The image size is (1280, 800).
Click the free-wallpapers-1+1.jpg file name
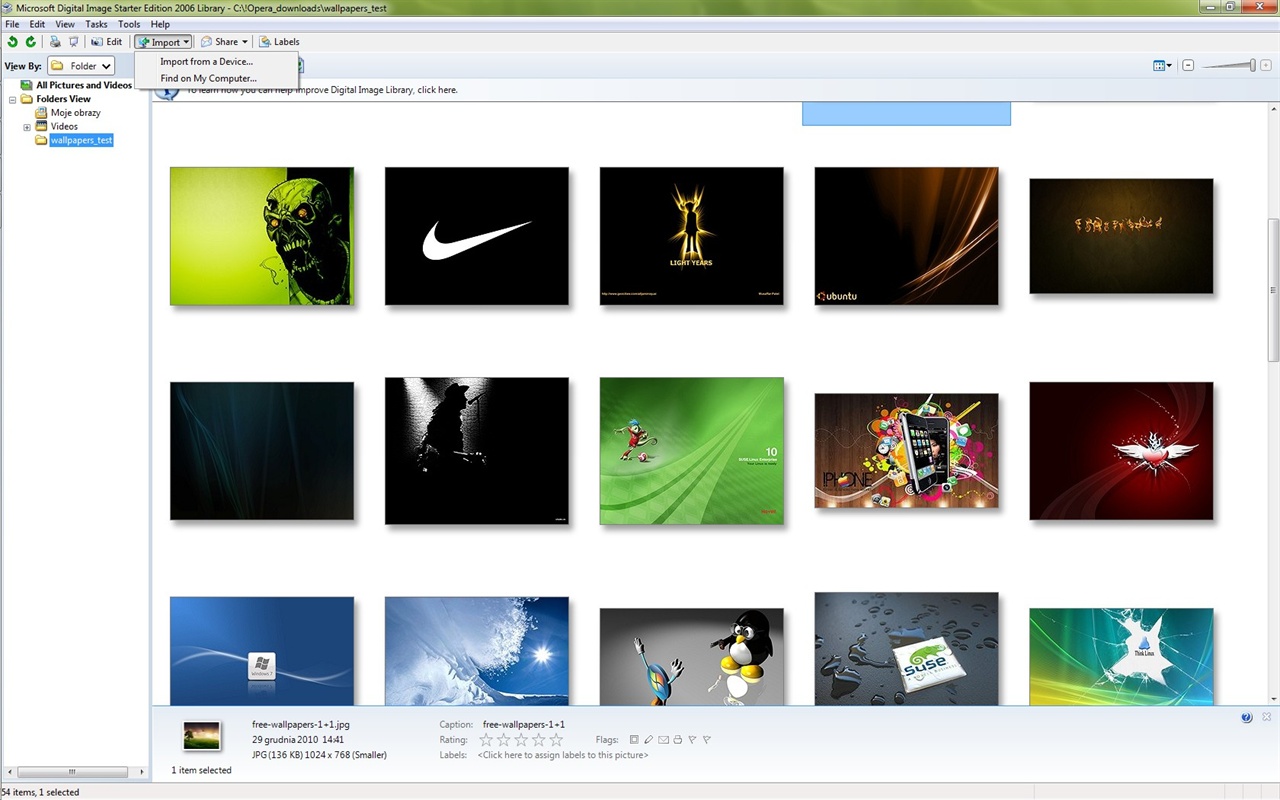pos(301,724)
